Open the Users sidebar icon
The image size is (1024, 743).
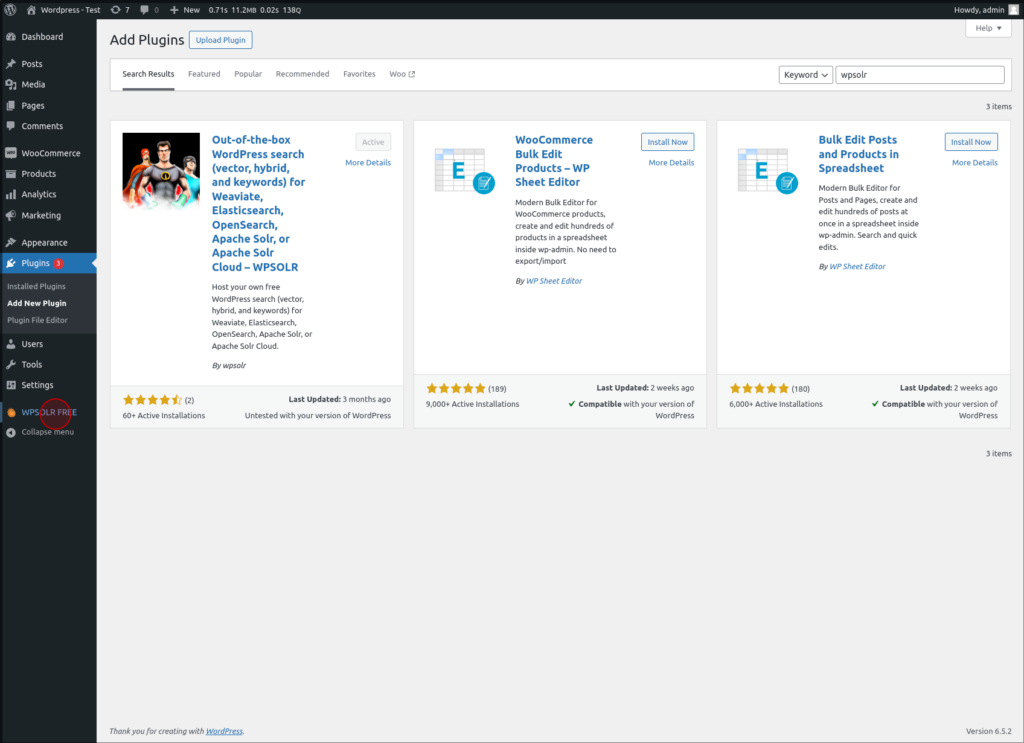click(10, 344)
